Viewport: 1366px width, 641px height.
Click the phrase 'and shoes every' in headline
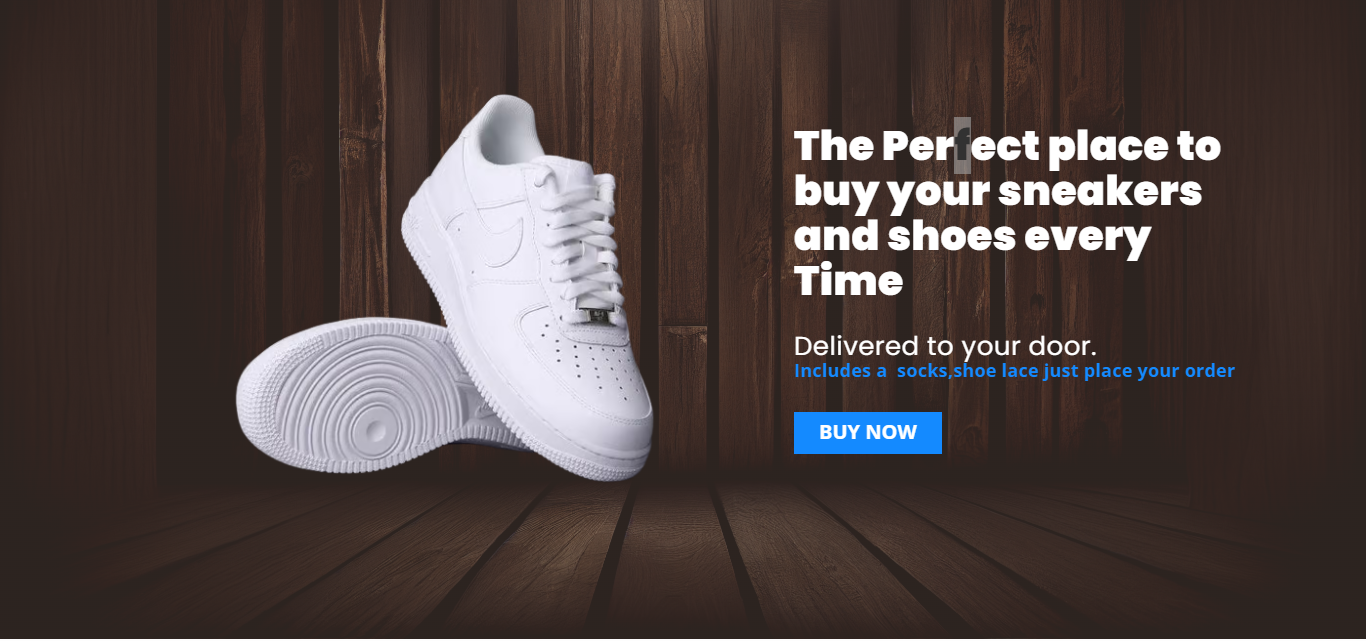point(972,237)
